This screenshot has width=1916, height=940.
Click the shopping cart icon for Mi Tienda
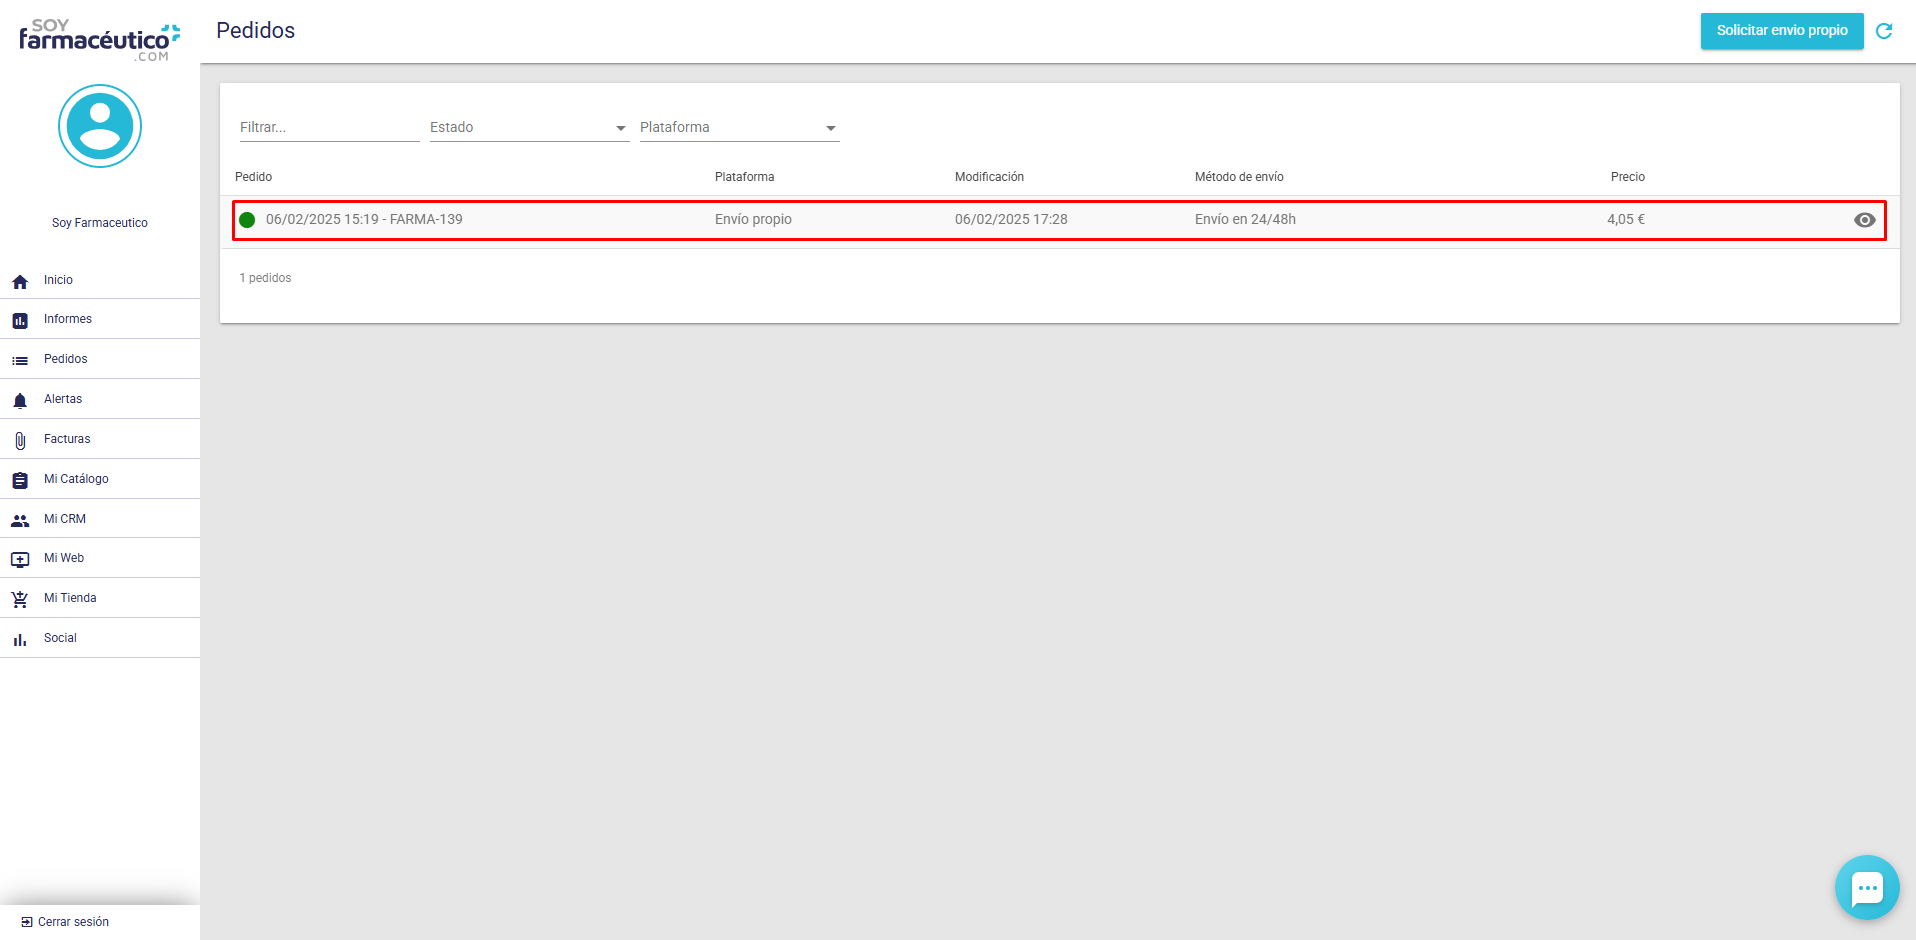(x=20, y=599)
